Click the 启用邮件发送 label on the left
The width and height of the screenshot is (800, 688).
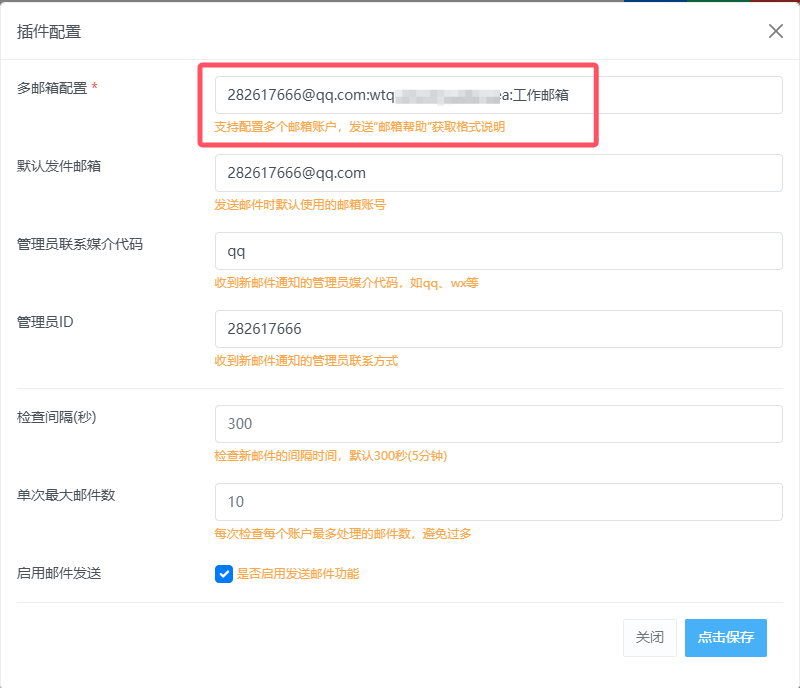pos(59,573)
